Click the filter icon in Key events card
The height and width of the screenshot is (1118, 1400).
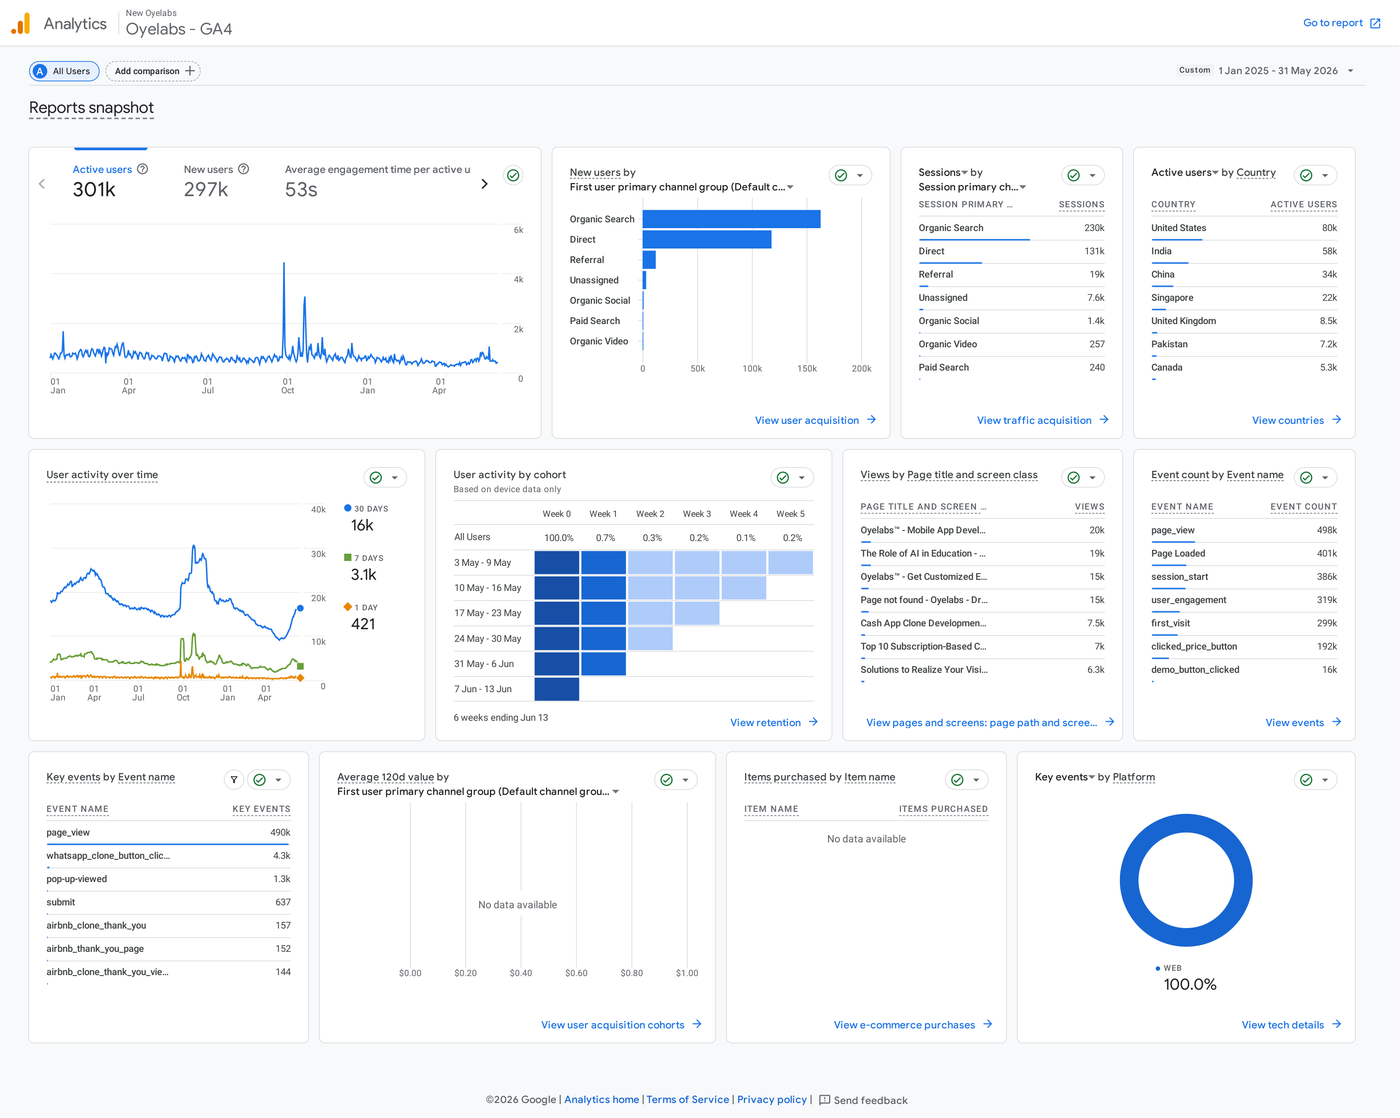(x=234, y=779)
